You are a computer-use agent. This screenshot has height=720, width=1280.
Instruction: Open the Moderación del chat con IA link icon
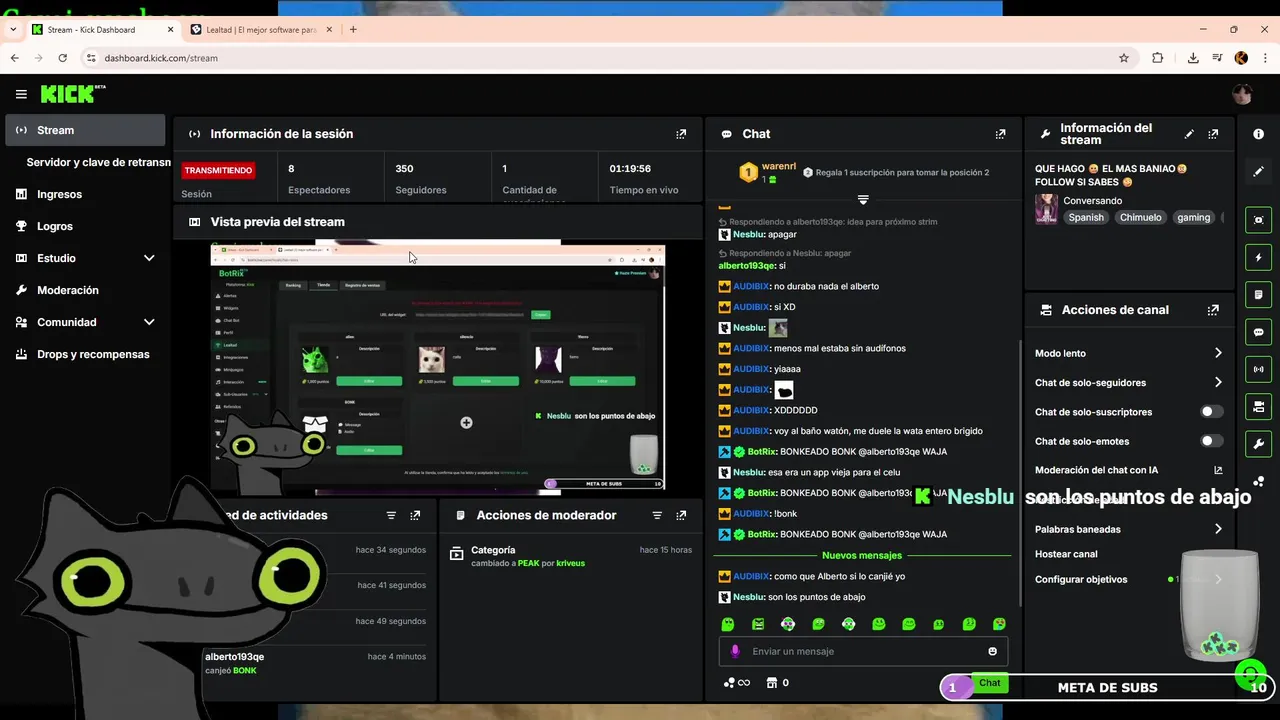(1218, 470)
